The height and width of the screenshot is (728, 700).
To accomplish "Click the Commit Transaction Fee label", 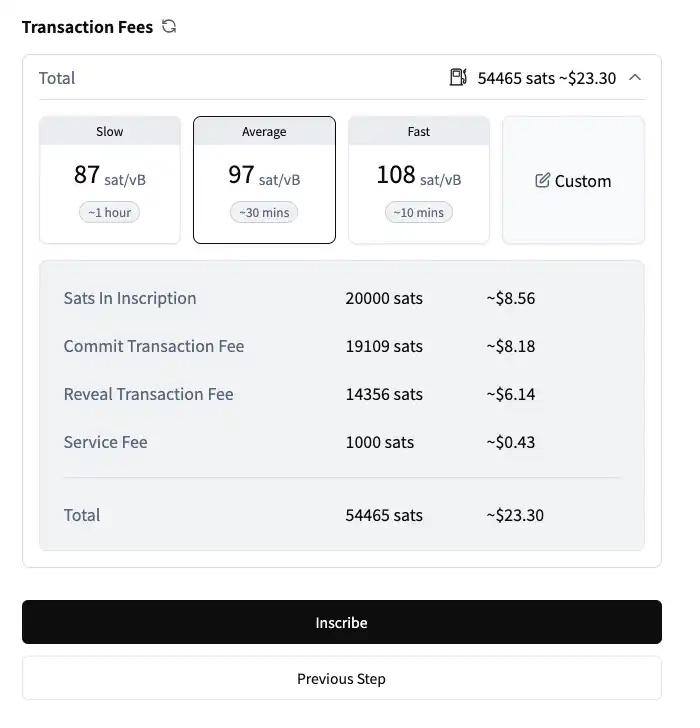I will point(154,346).
